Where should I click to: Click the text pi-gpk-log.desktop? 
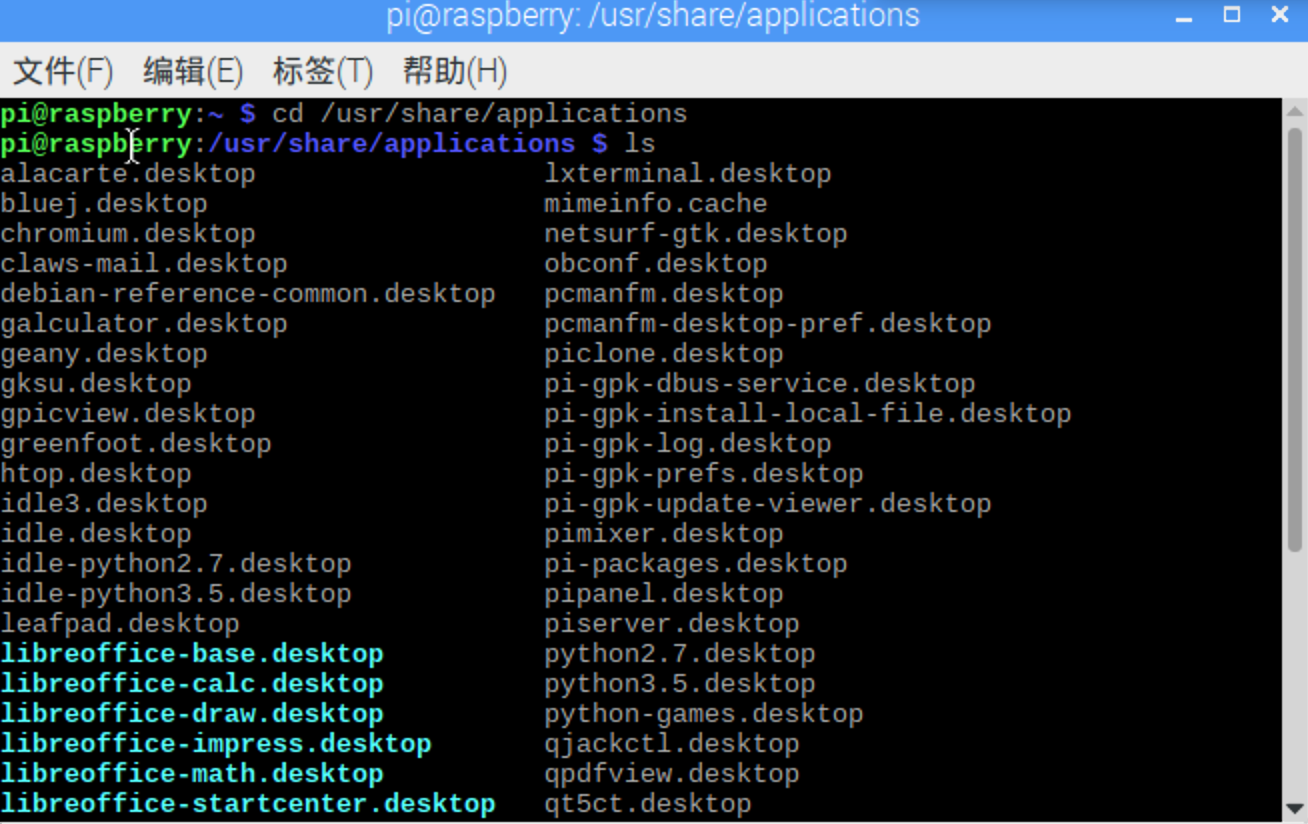[x=688, y=444]
